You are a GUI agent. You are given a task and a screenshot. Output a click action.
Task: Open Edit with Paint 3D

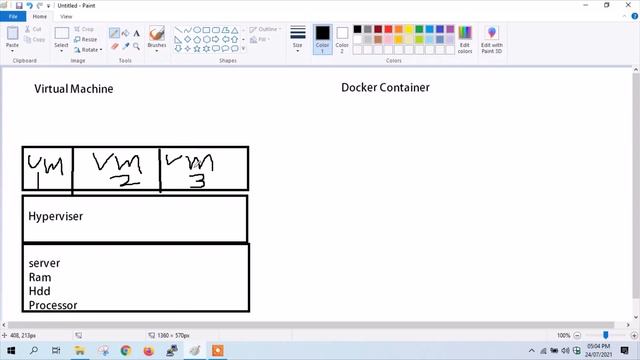491,40
